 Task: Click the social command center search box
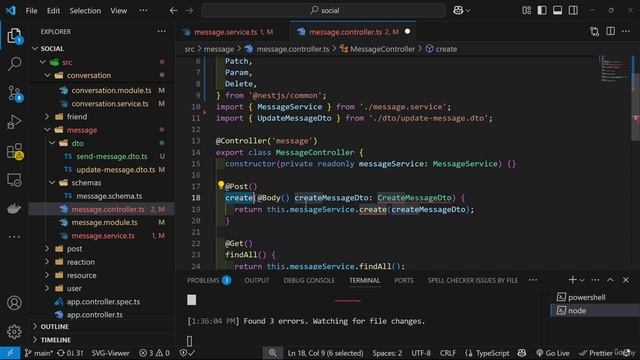[324, 11]
